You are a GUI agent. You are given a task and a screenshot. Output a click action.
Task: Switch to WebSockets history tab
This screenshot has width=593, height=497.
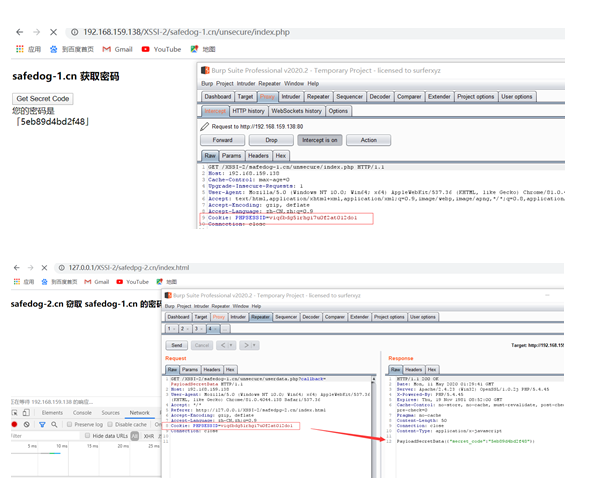[x=296, y=111]
